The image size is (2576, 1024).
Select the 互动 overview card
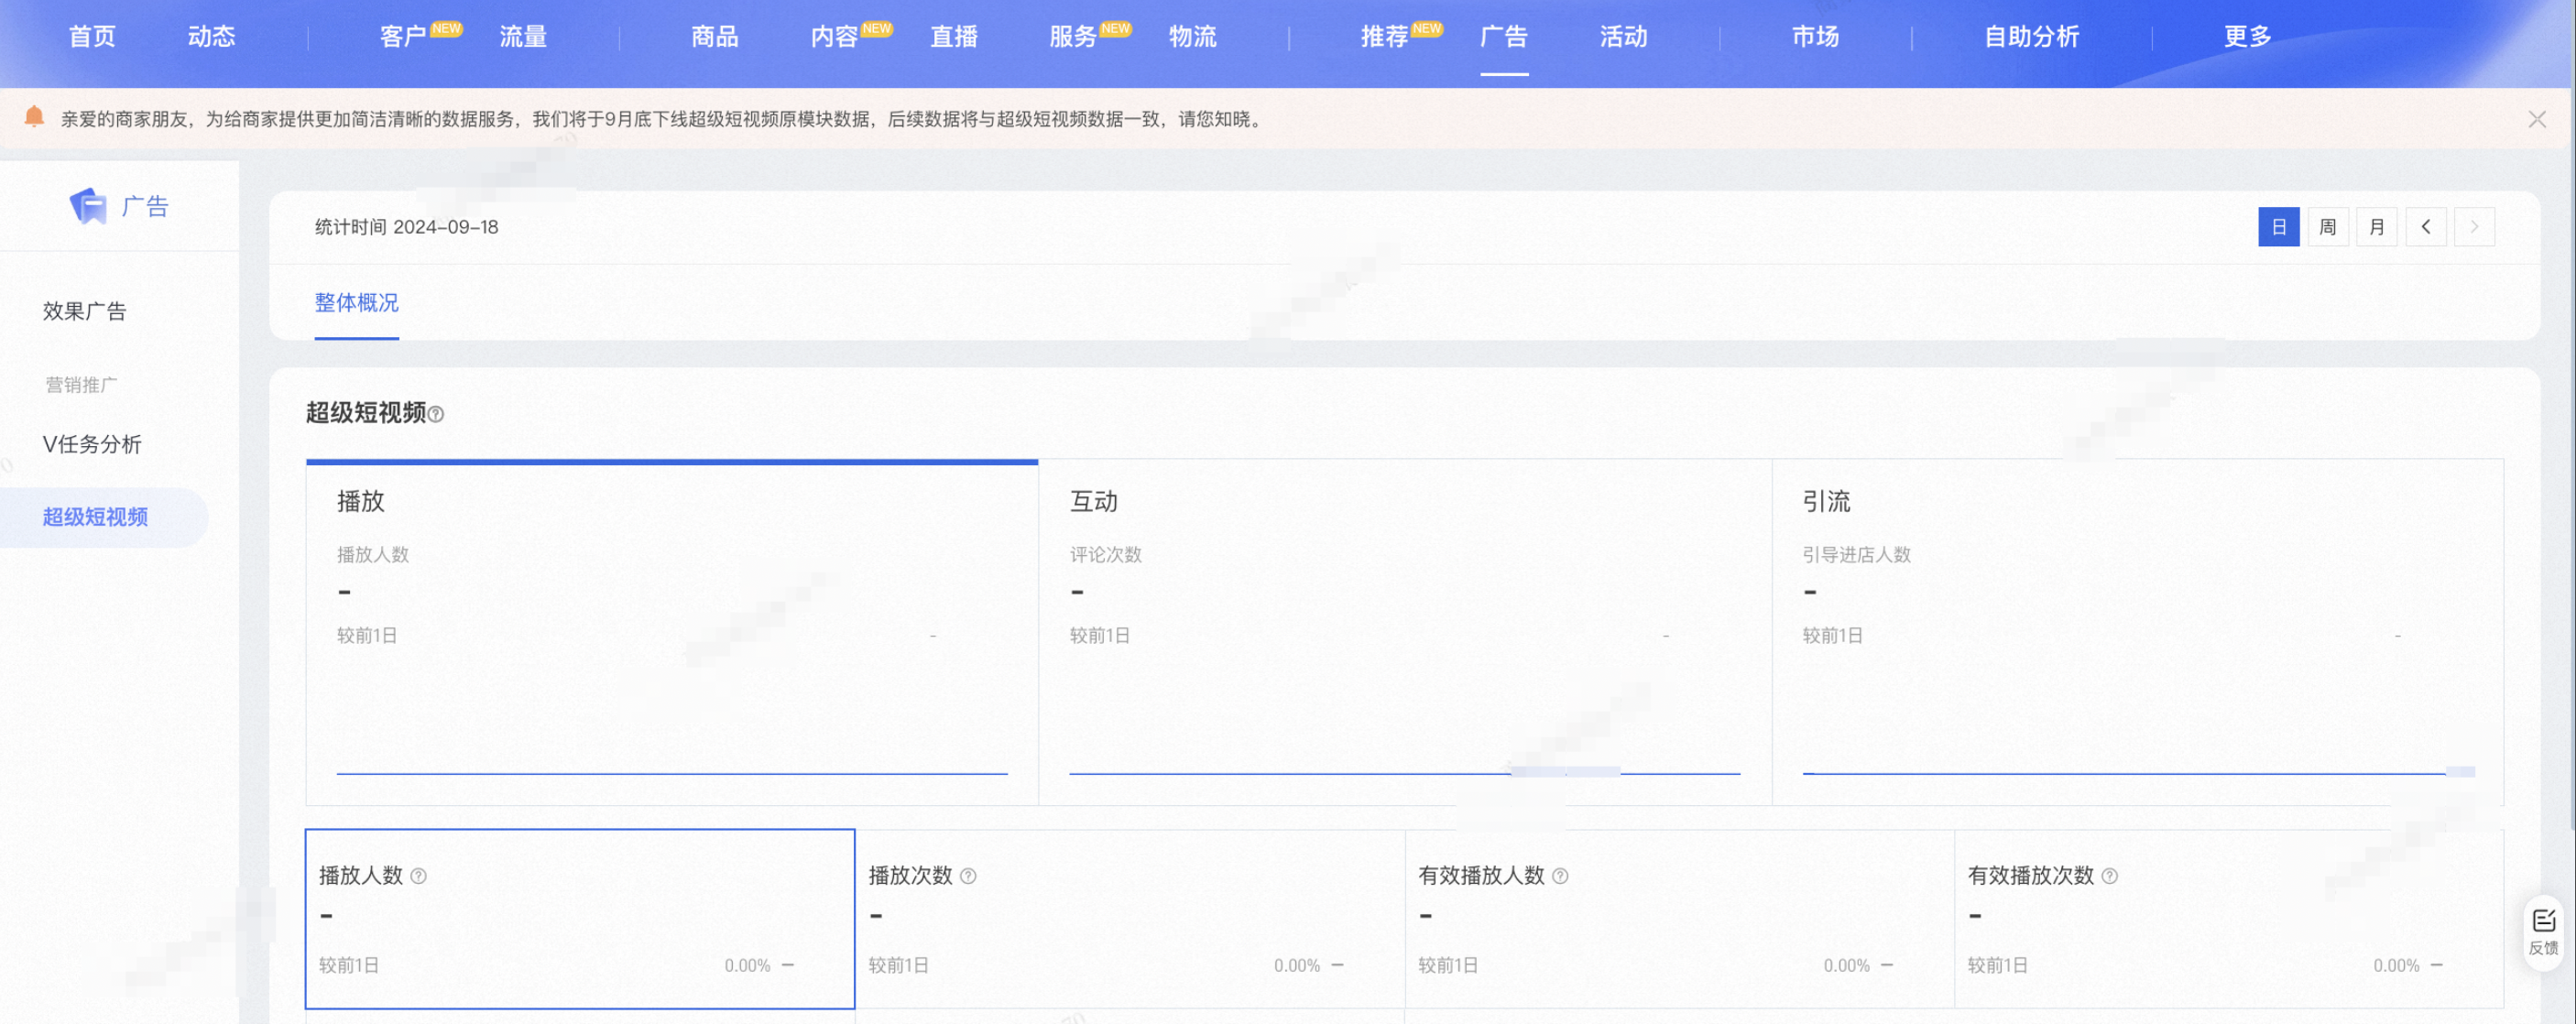pyautogui.click(x=1405, y=632)
